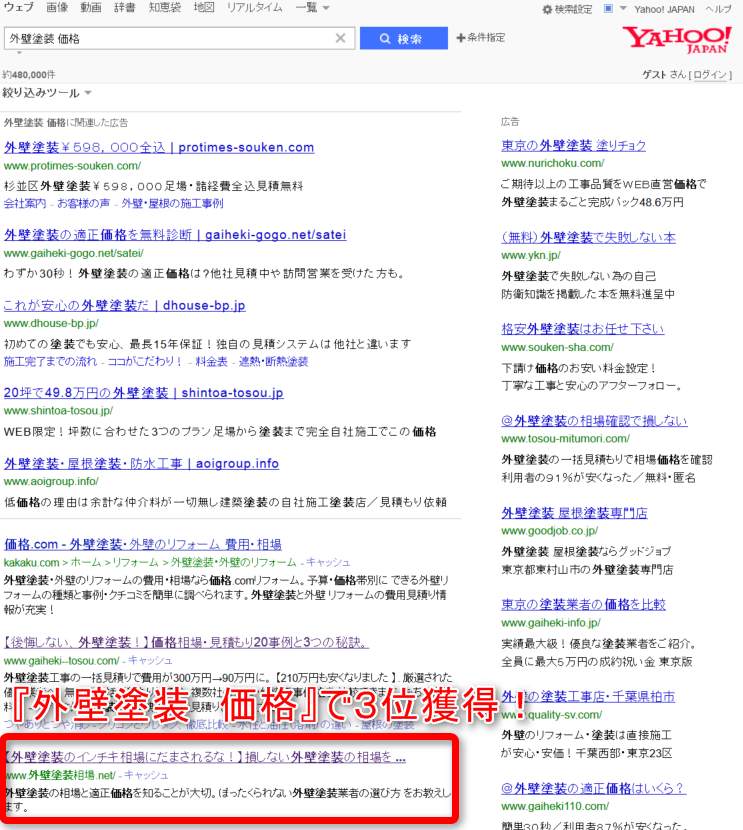Image resolution: width=743 pixels, height=830 pixels.
Task: Open sidebar ad 外壁塗装 屋根塗装専門店
Action: (x=574, y=513)
